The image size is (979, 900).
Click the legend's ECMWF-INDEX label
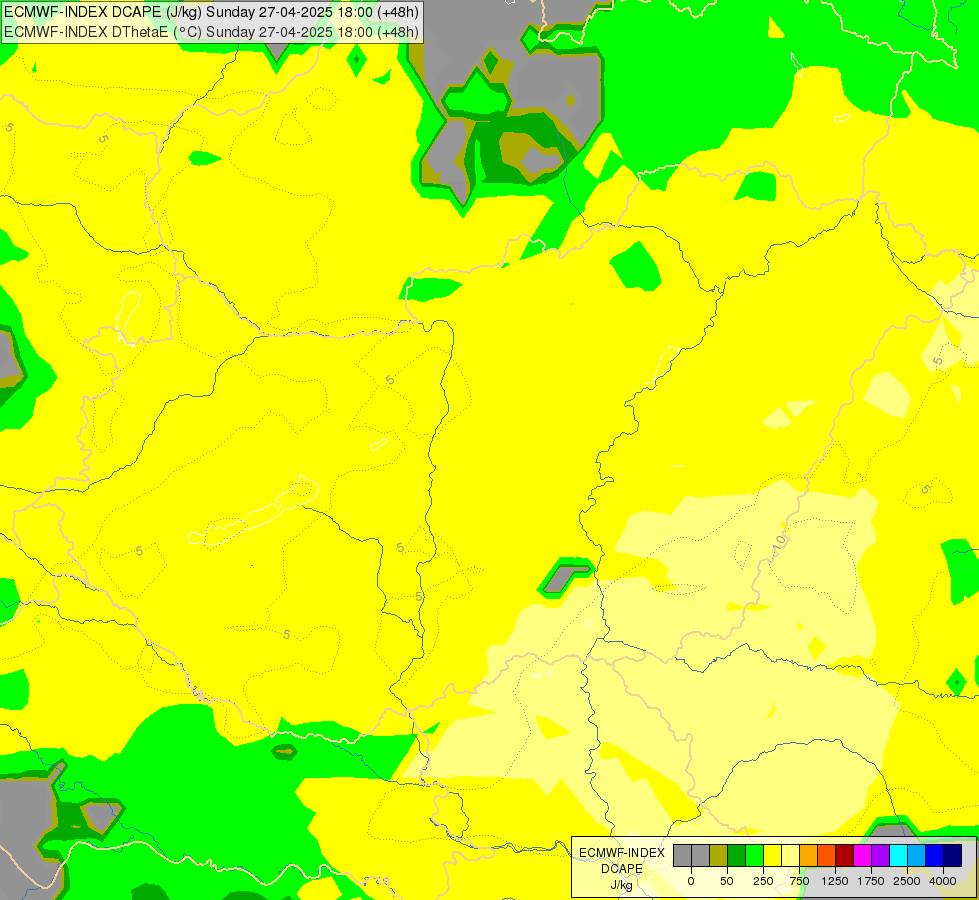click(x=622, y=853)
